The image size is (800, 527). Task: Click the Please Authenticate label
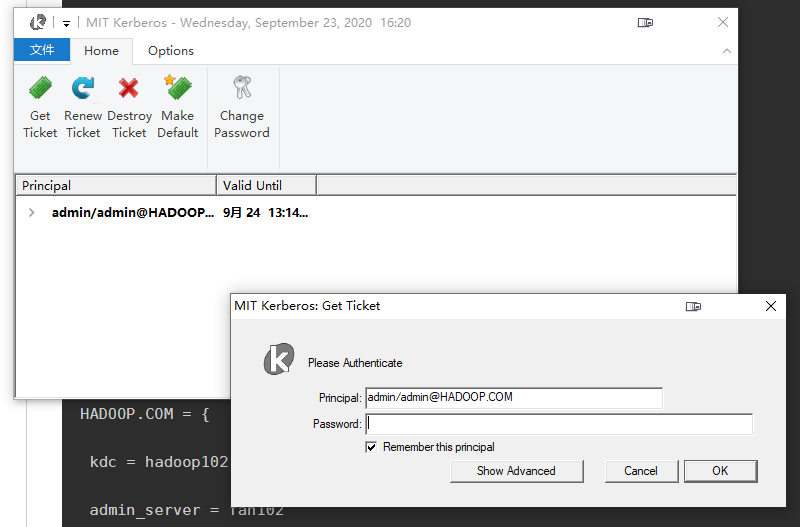coord(355,363)
